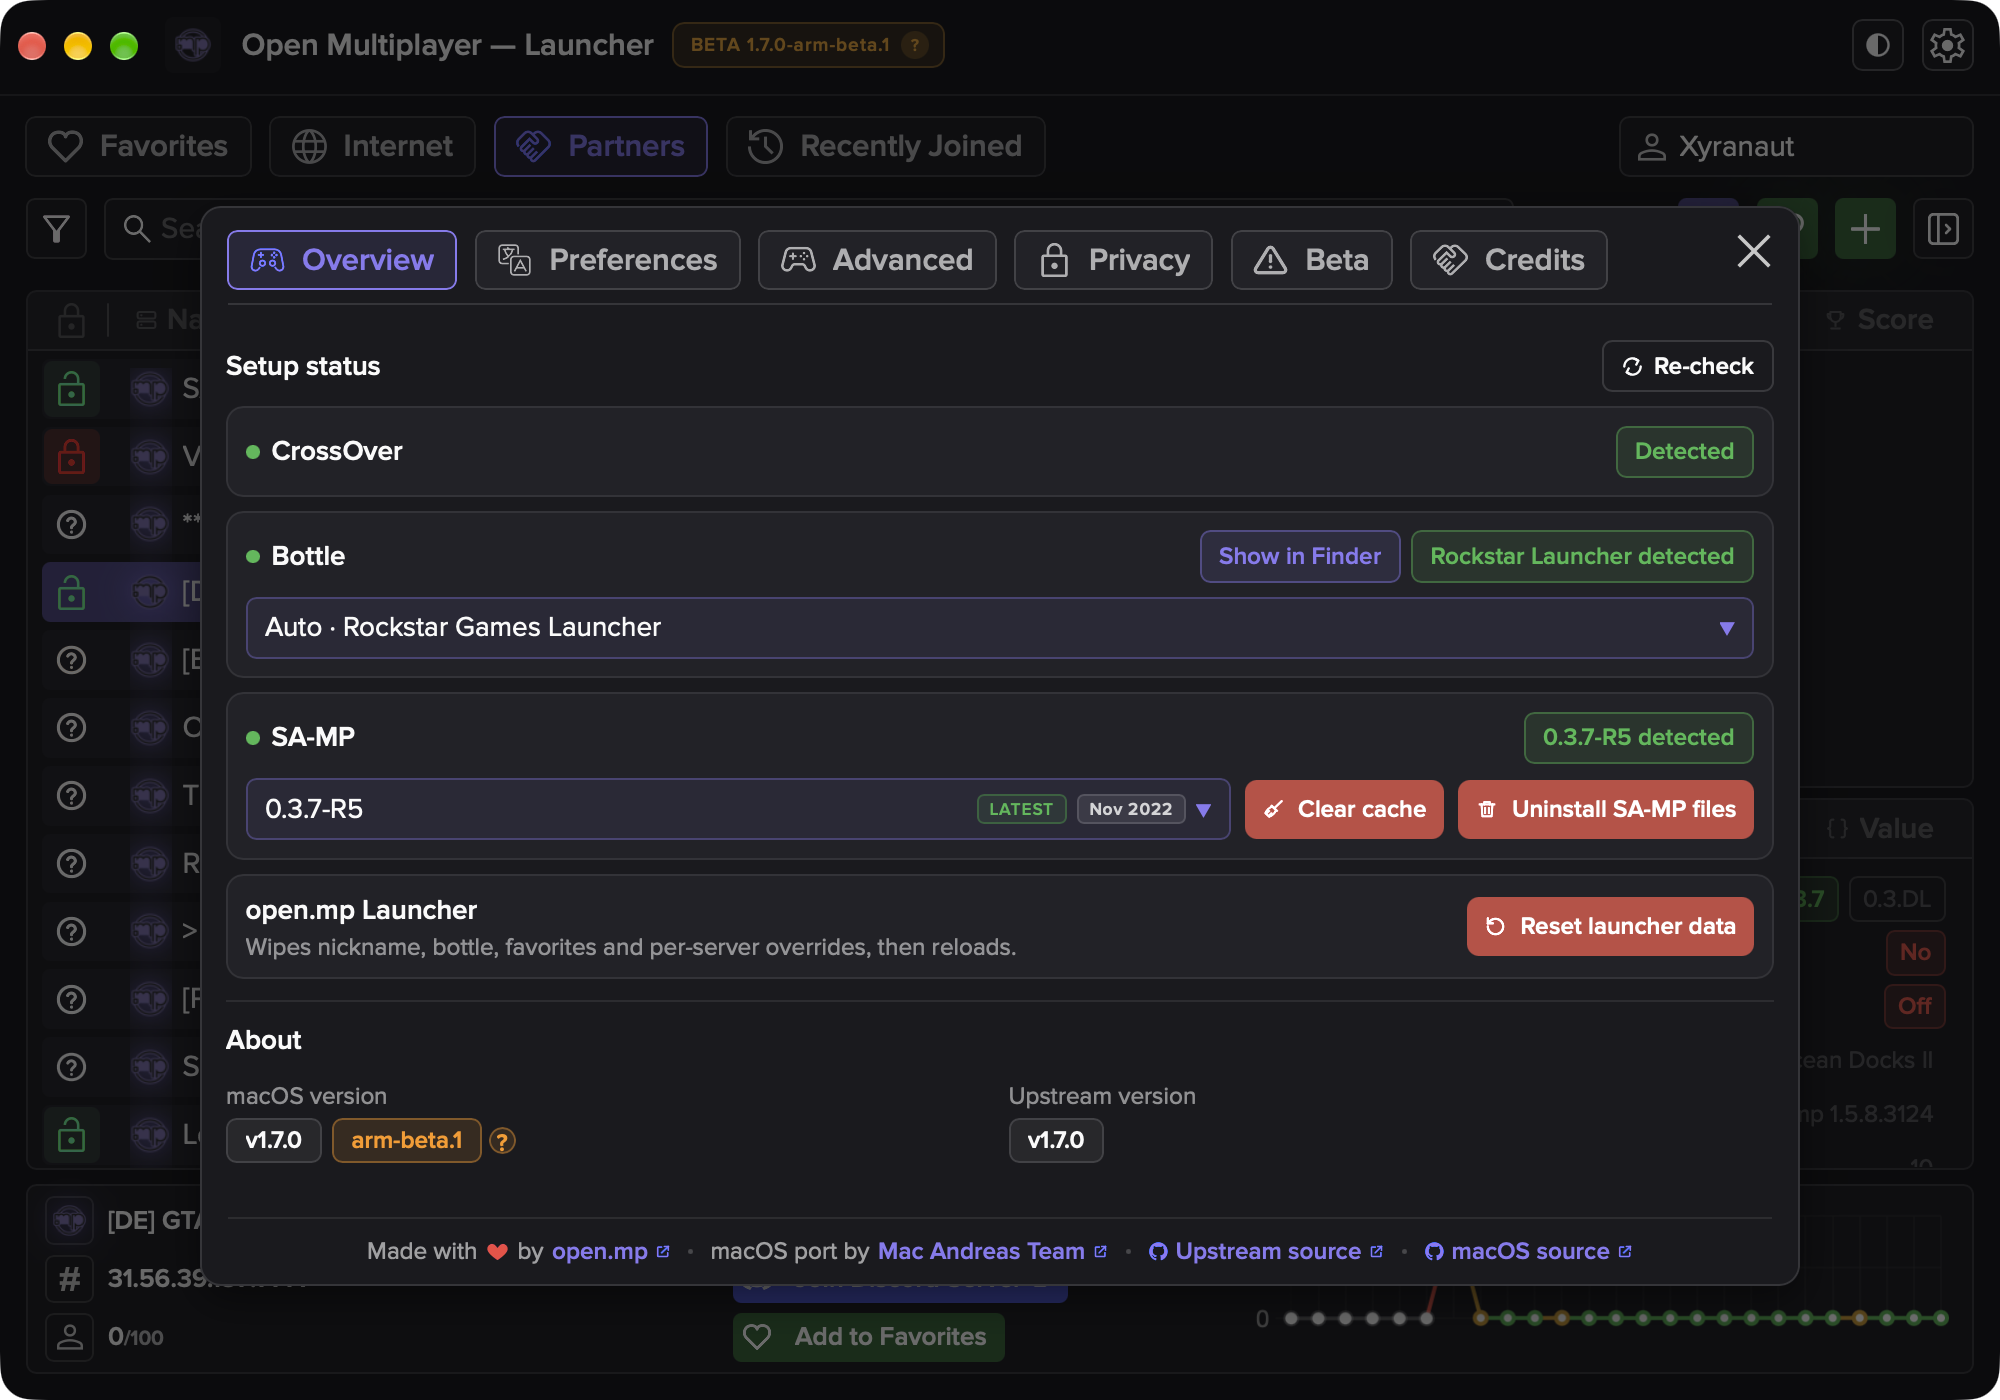Click the question mark next to arm-beta.1
This screenshot has height=1400, width=2000.
[x=502, y=1141]
